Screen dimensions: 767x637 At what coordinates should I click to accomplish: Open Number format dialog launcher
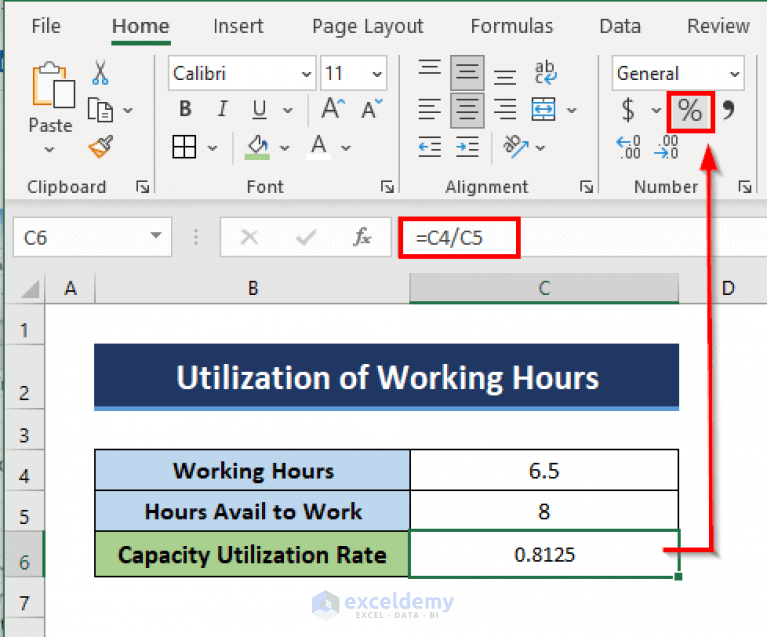[745, 186]
